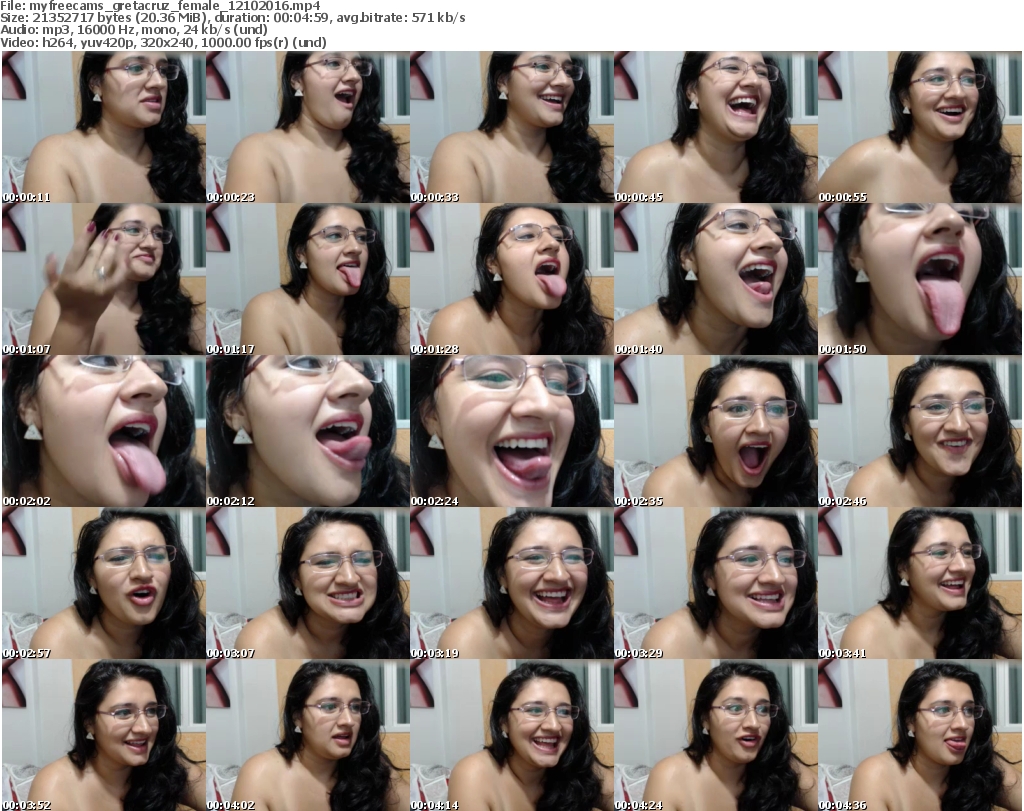Select the thumbnail stamped 00:01:50
The image size is (1024, 811).
pyautogui.click(x=920, y=279)
